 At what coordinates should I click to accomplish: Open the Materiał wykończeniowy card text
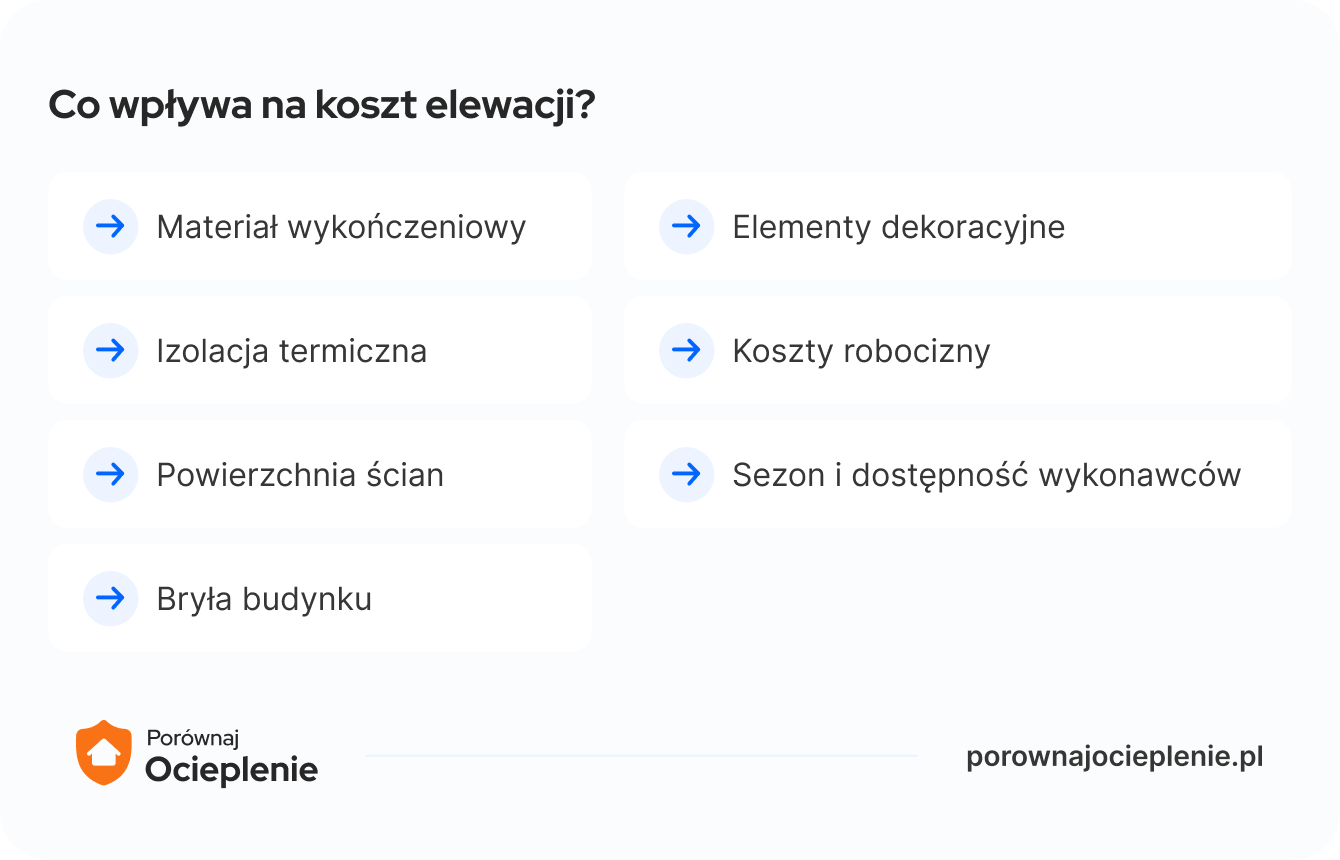tap(341, 228)
